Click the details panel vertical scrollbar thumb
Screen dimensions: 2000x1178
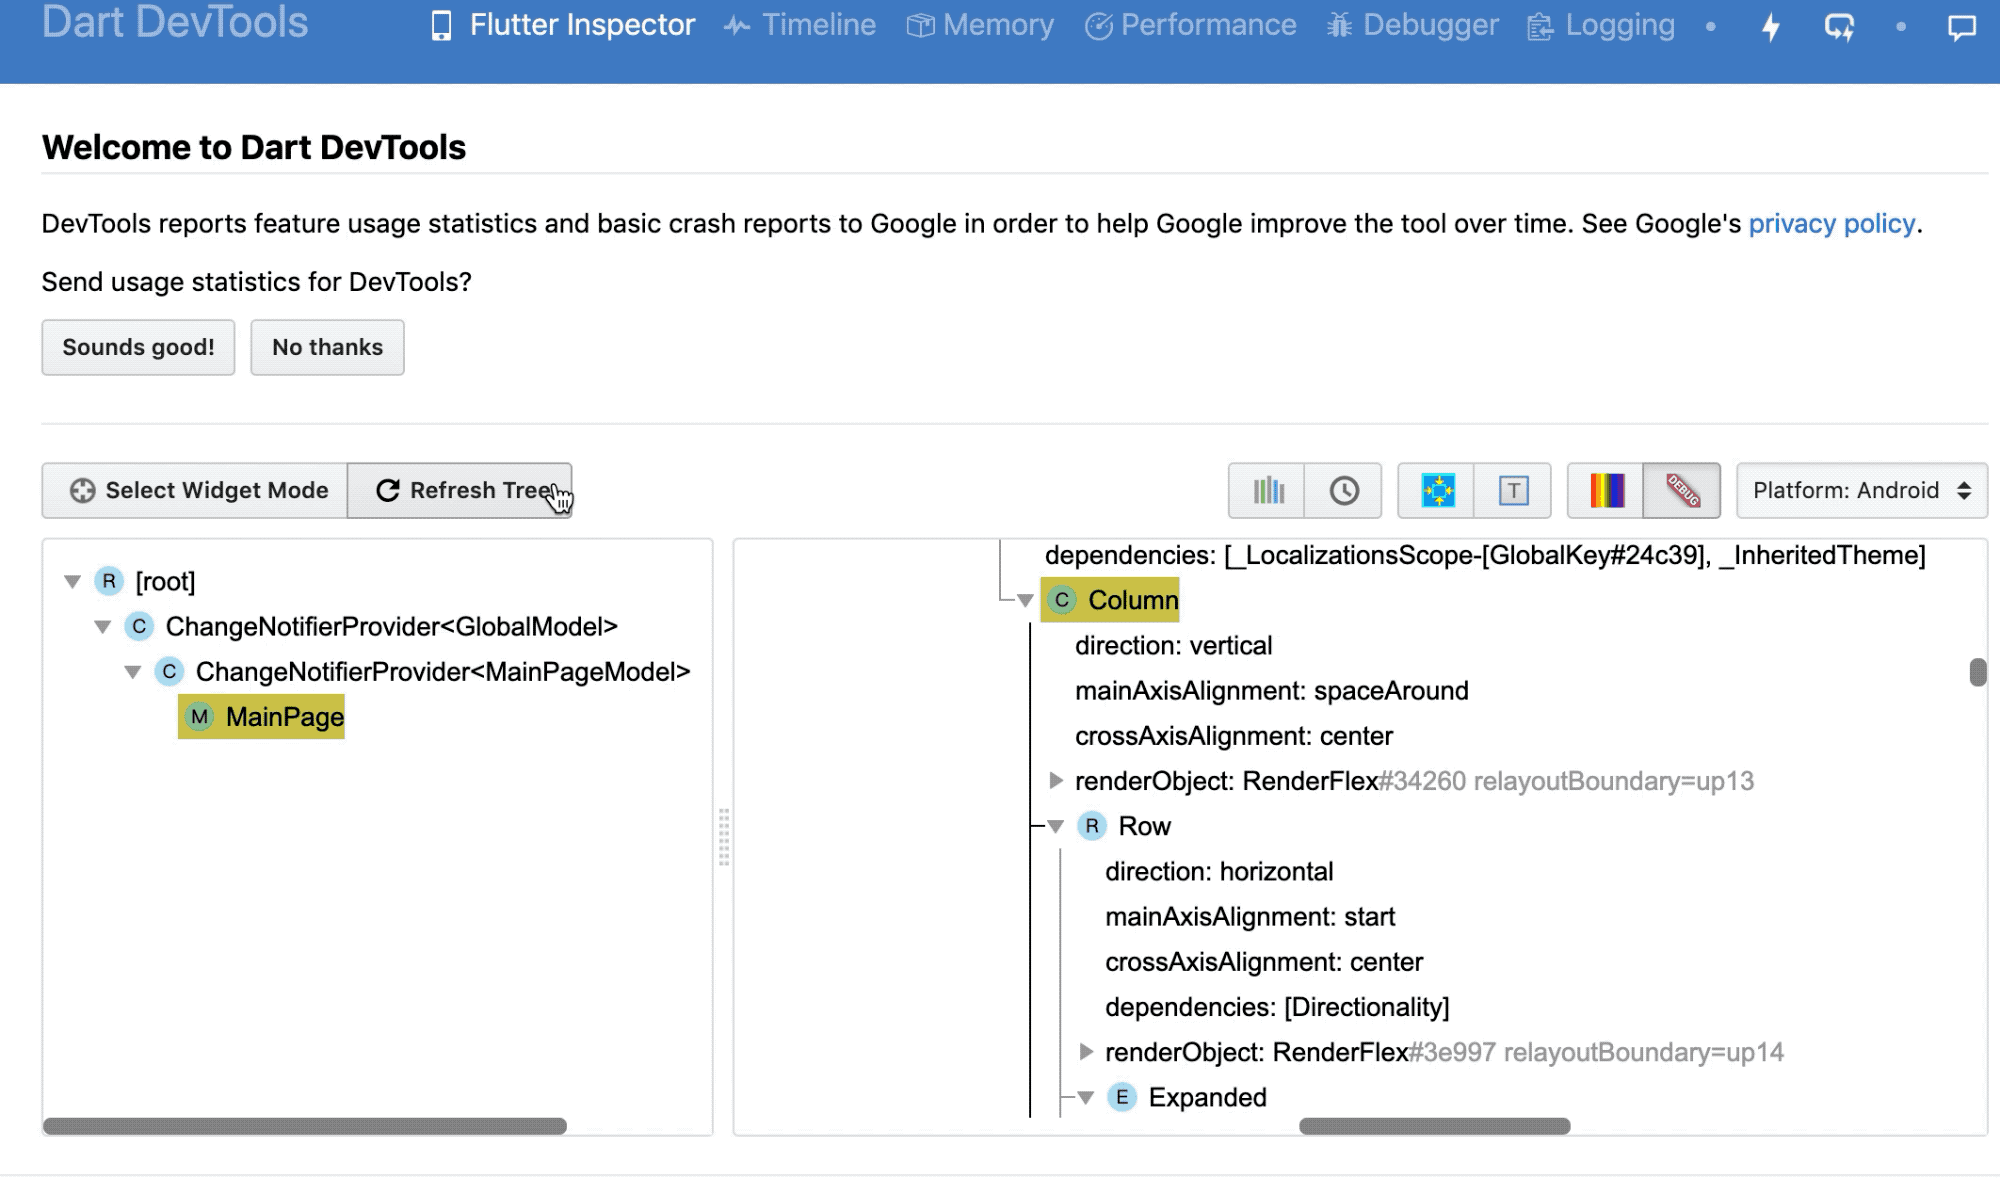coord(1977,672)
